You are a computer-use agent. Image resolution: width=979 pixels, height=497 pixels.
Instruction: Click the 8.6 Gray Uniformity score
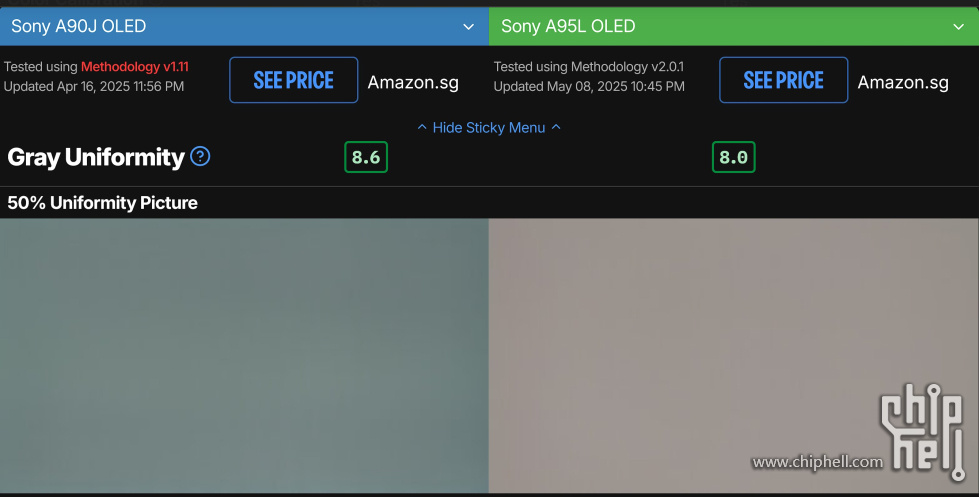(x=366, y=157)
